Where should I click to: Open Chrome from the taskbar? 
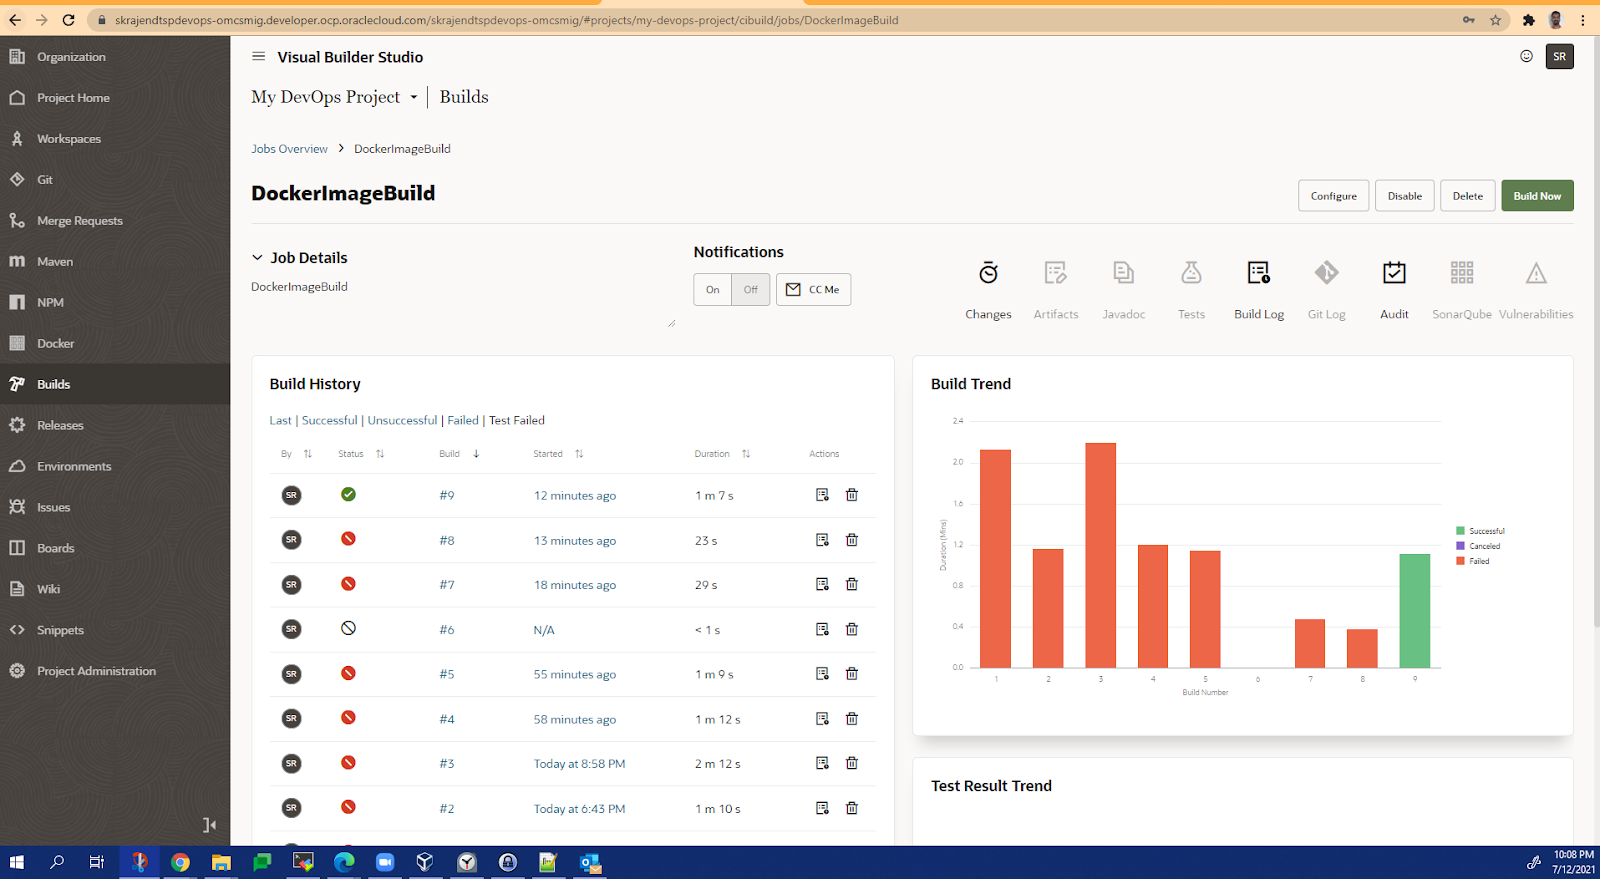[x=180, y=862]
